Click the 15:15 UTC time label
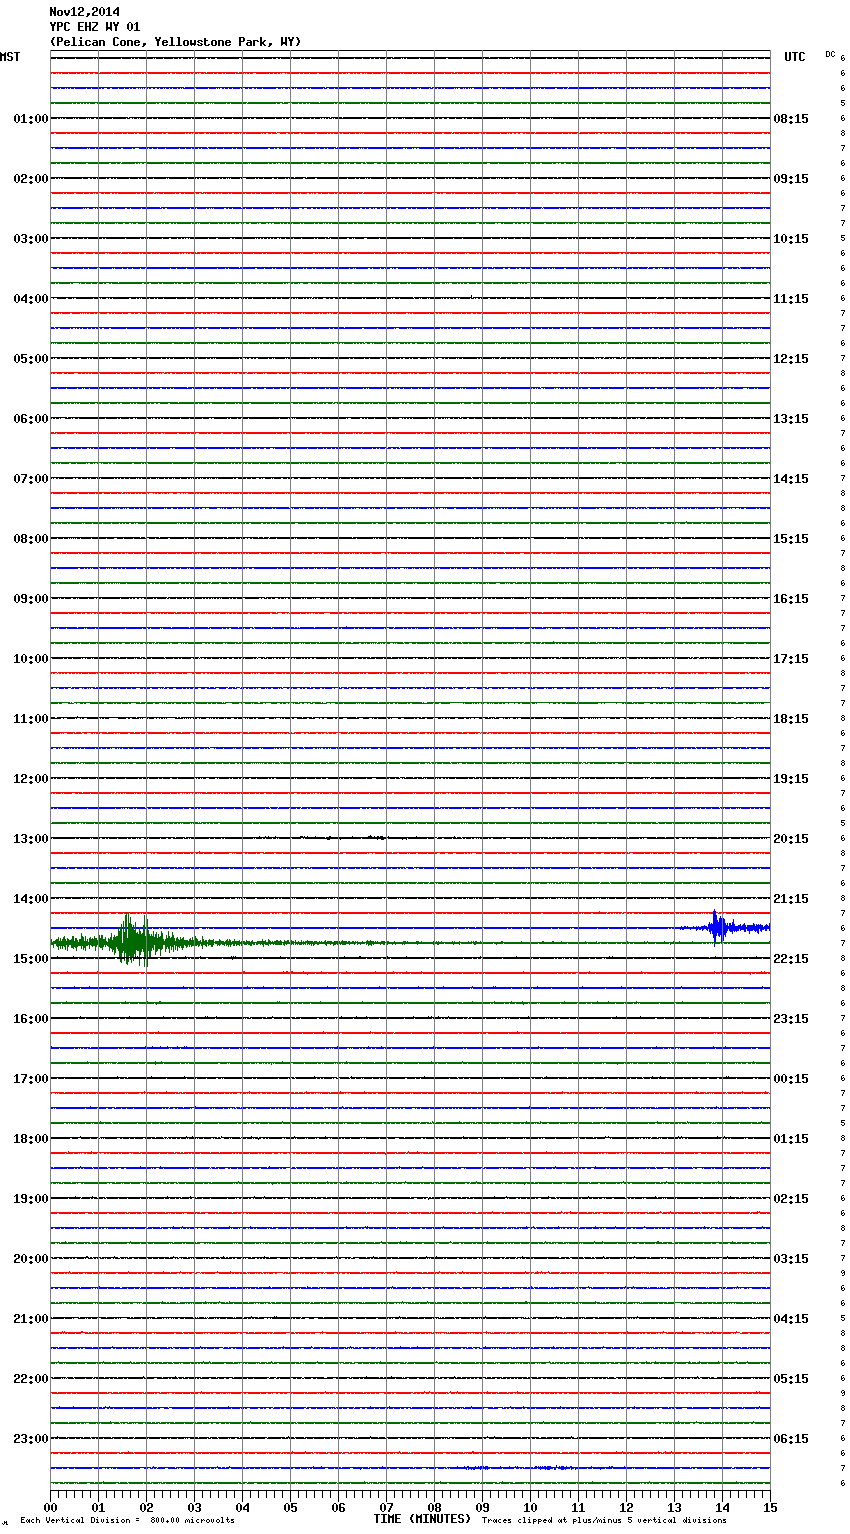The width and height of the screenshot is (850, 1534). point(791,539)
